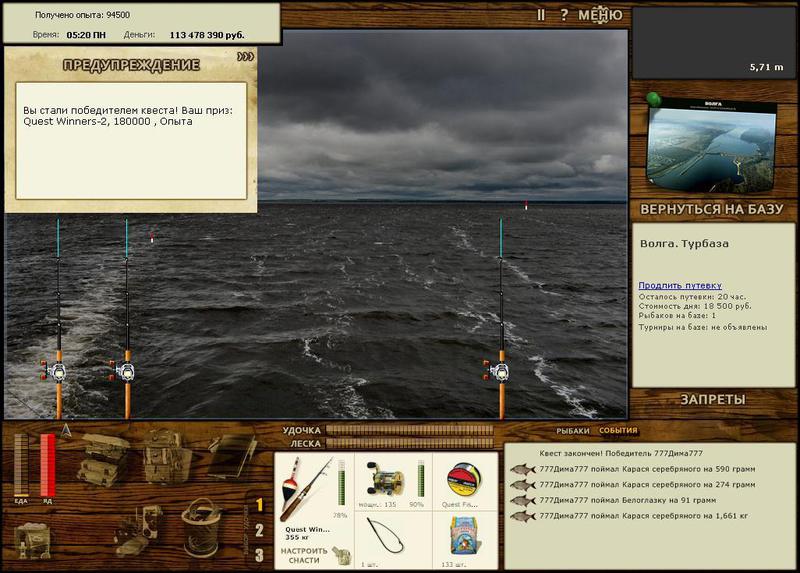Click ВЕРНУТЬСЯ НА БАЗУ button
800x573 pixels.
click(711, 209)
